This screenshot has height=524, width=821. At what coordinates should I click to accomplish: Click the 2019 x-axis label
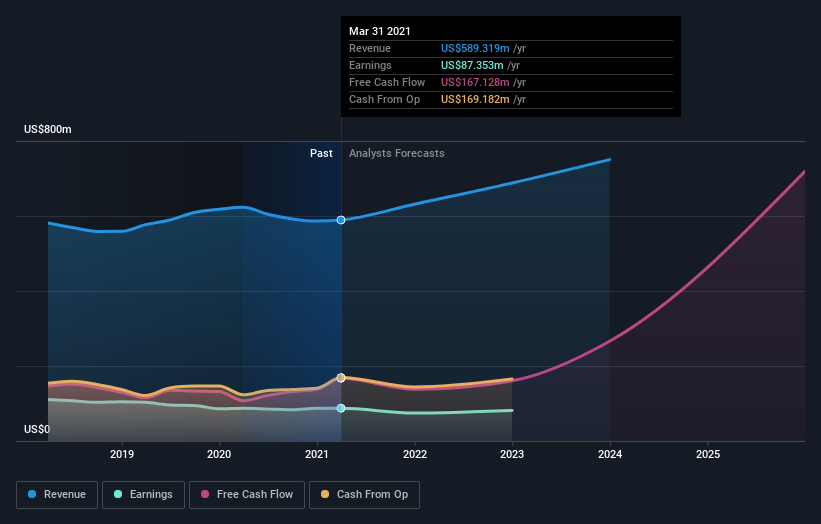tap(121, 454)
